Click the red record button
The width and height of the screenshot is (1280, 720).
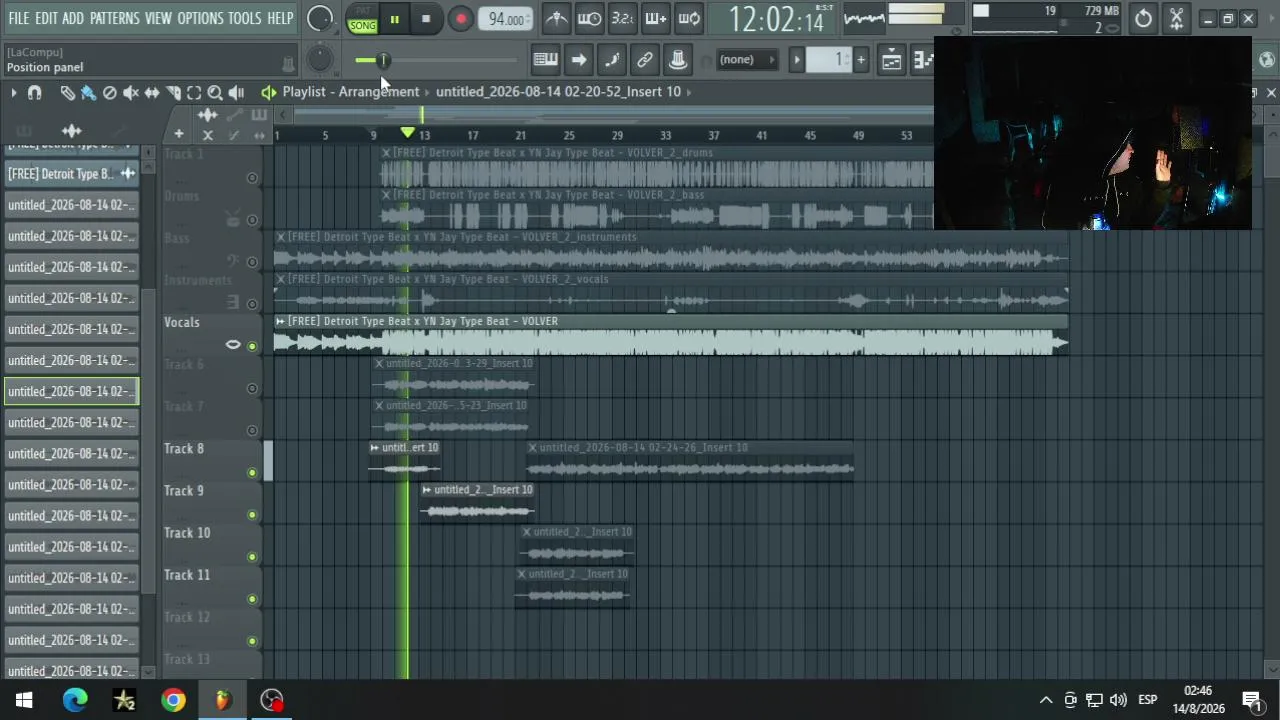click(x=461, y=19)
